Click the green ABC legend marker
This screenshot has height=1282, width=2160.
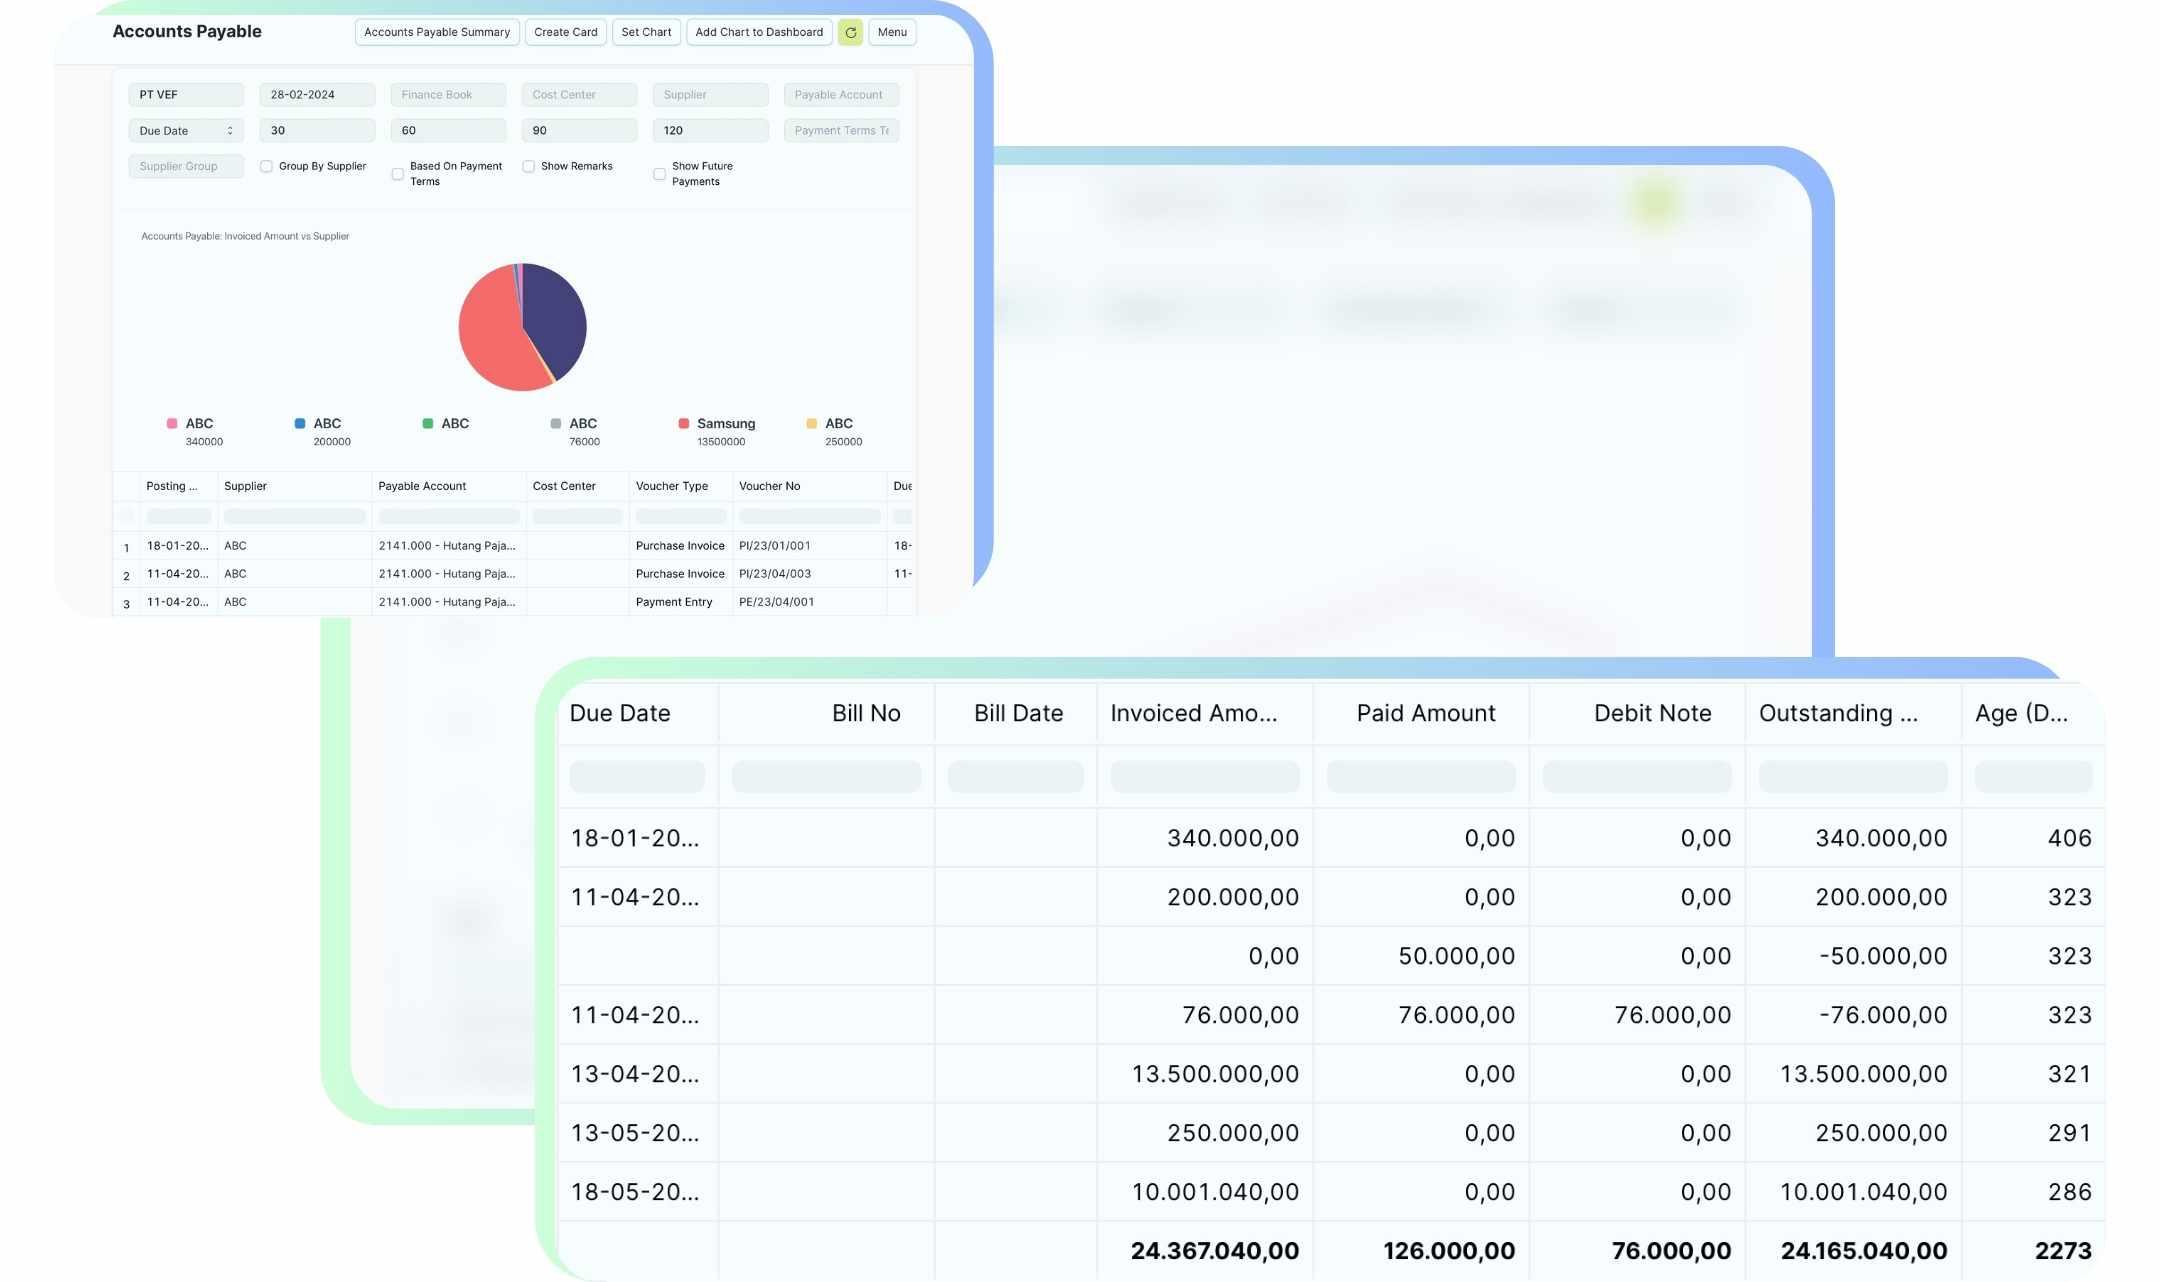pyautogui.click(x=427, y=423)
